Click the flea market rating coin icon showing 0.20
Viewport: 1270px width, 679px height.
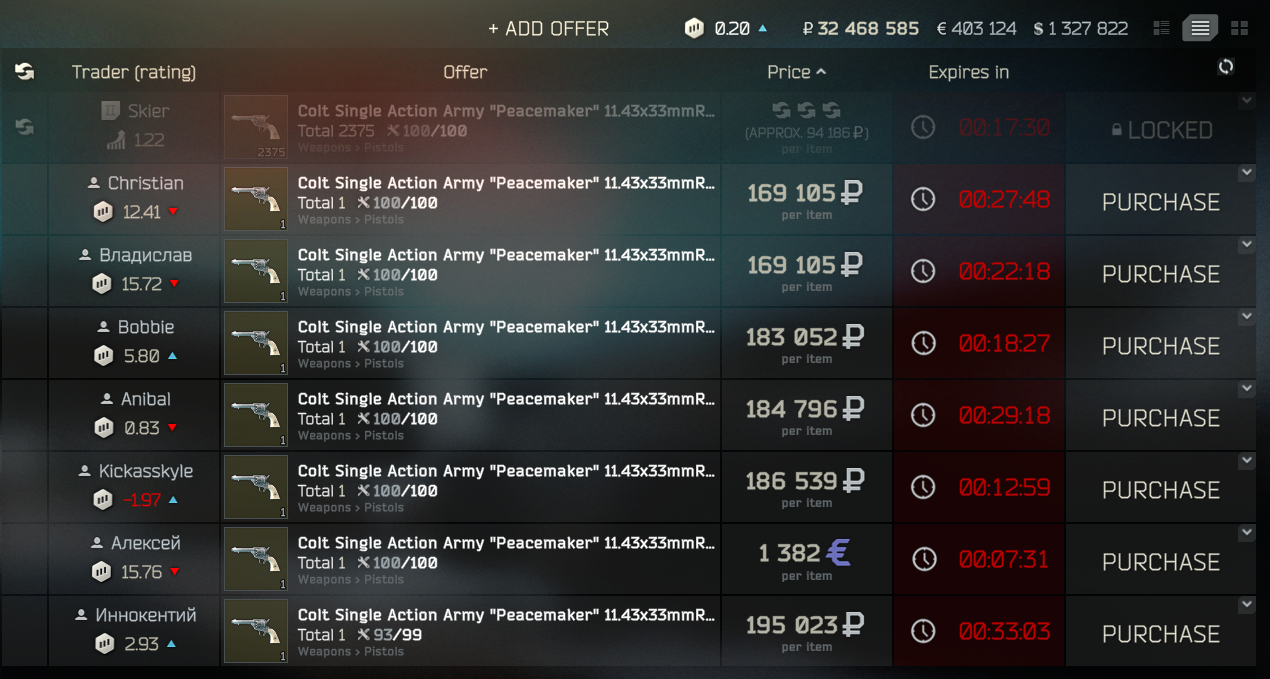tap(694, 28)
